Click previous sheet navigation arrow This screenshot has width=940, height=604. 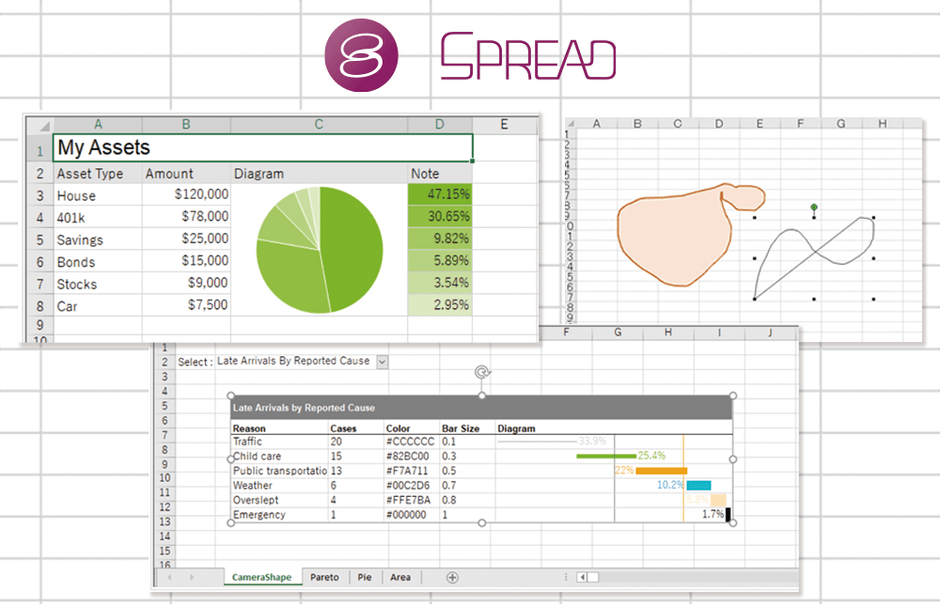click(170, 578)
